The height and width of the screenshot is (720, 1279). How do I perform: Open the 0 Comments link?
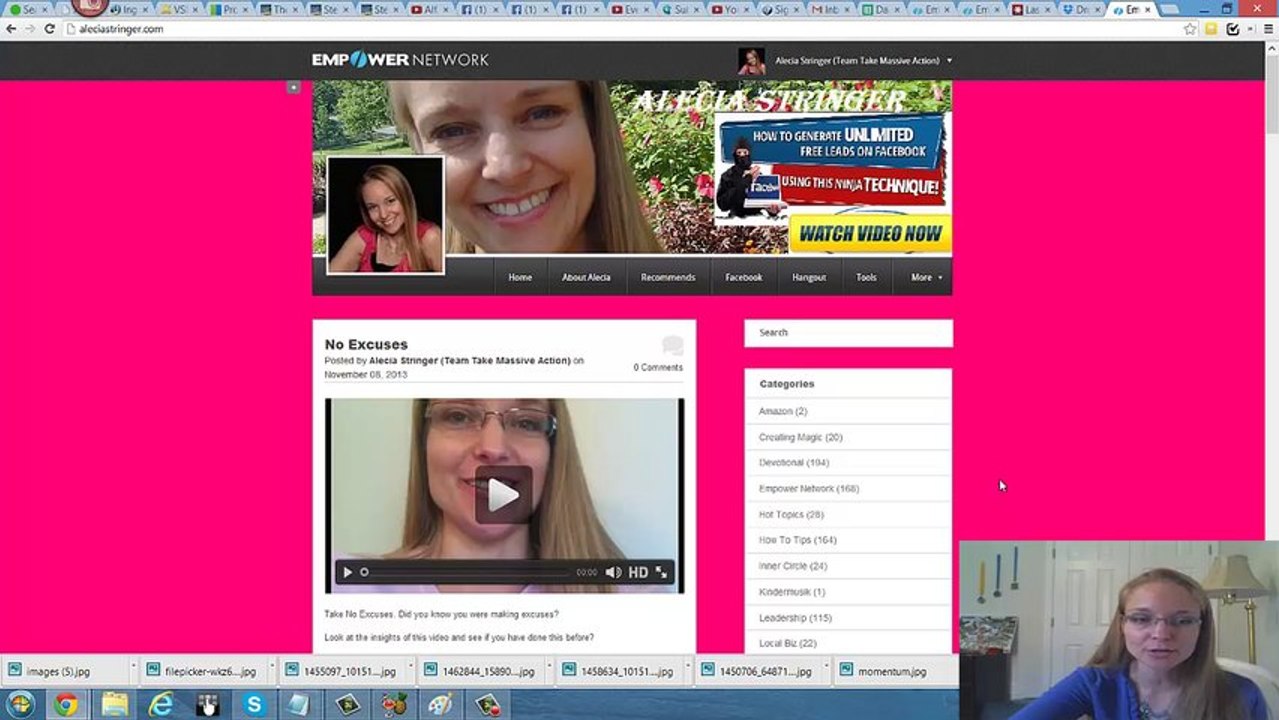point(658,367)
